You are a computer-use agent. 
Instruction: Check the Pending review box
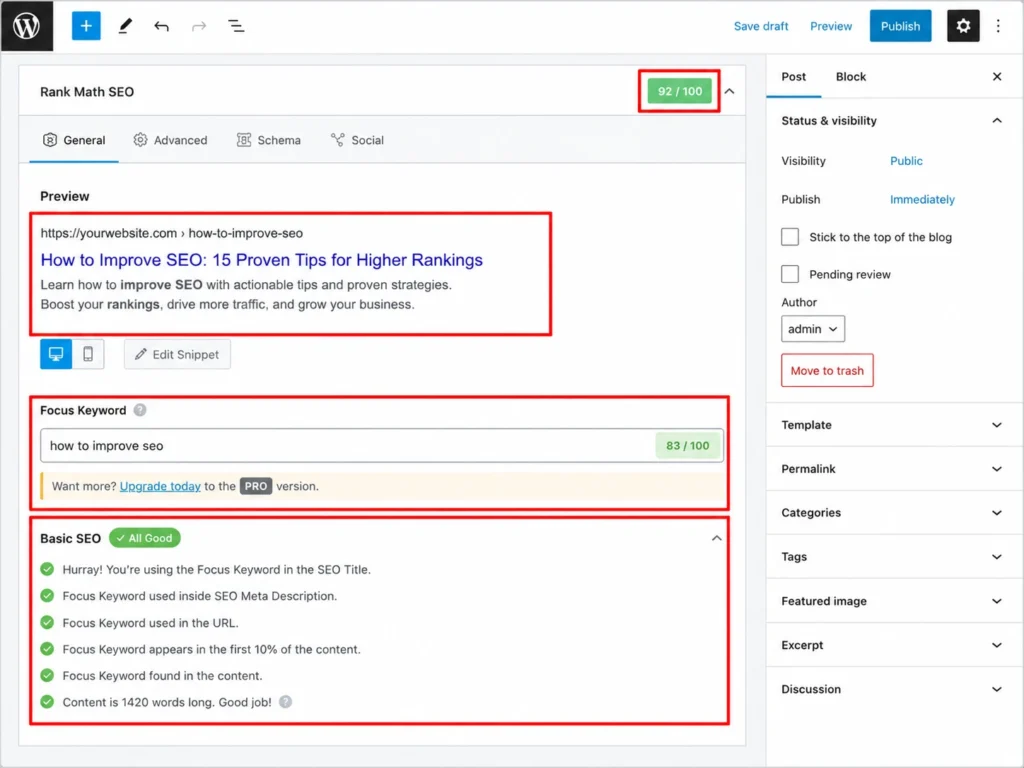(x=790, y=274)
